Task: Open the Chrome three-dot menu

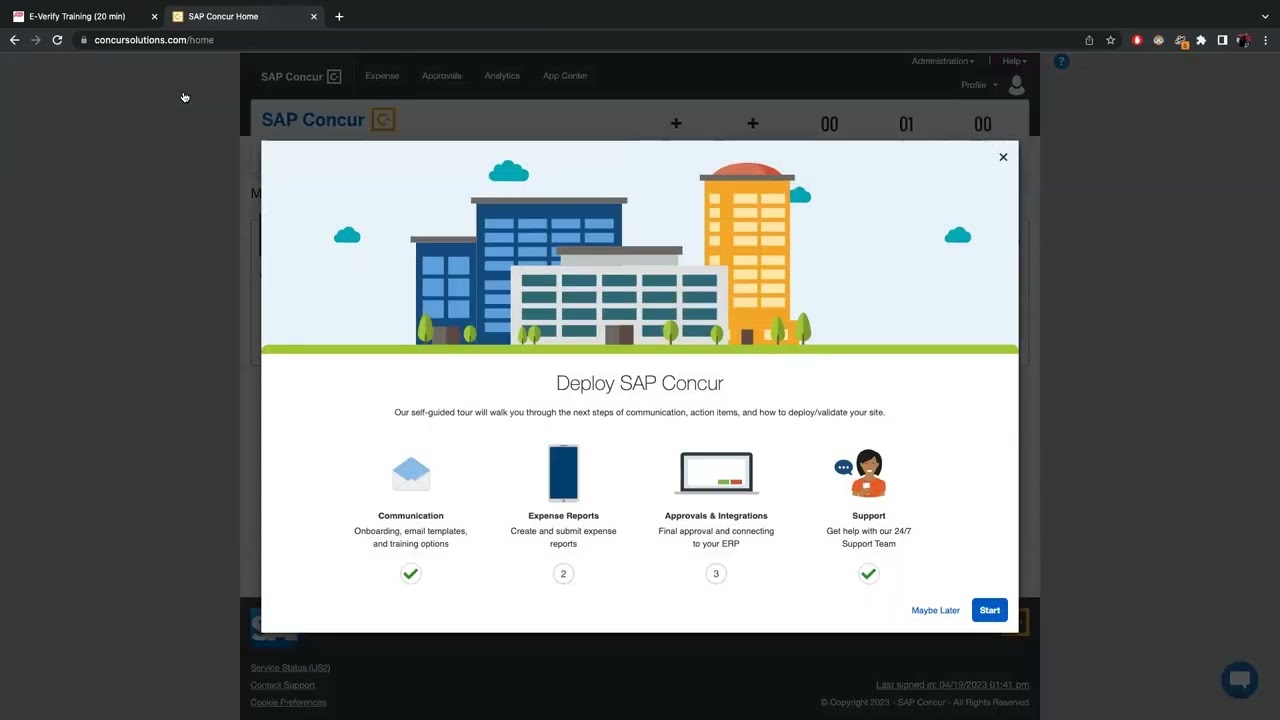Action: point(1265,40)
